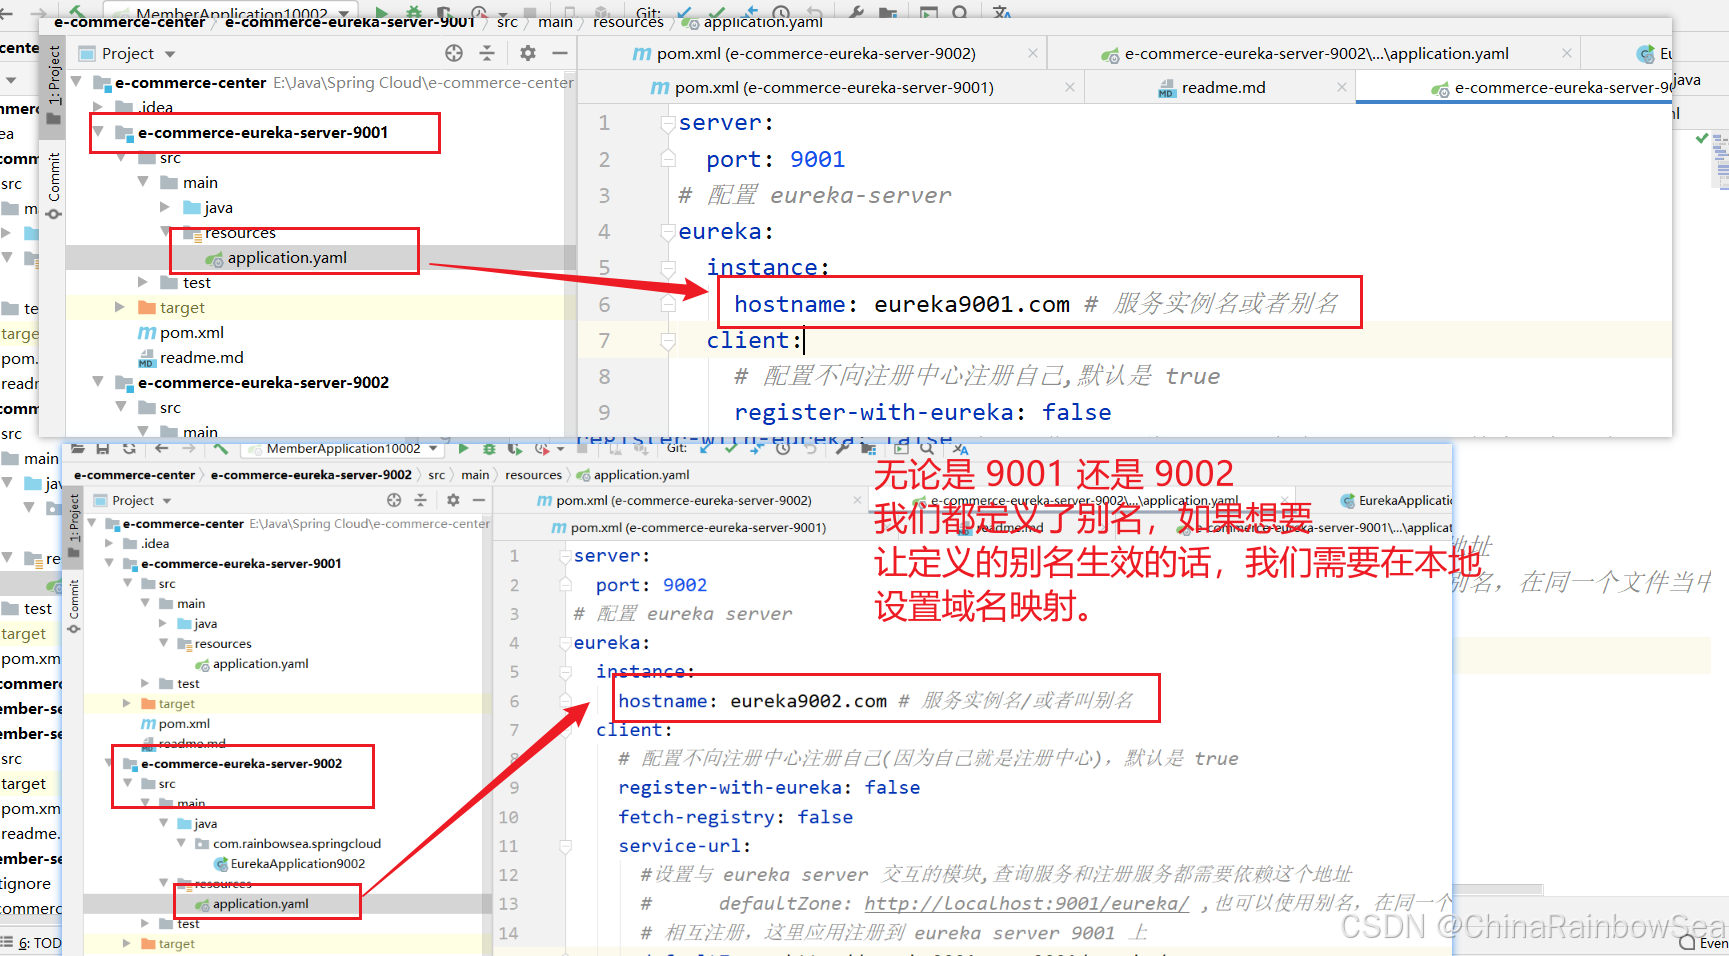
Task: Locate current file in upper Project panel
Action: pyautogui.click(x=454, y=53)
